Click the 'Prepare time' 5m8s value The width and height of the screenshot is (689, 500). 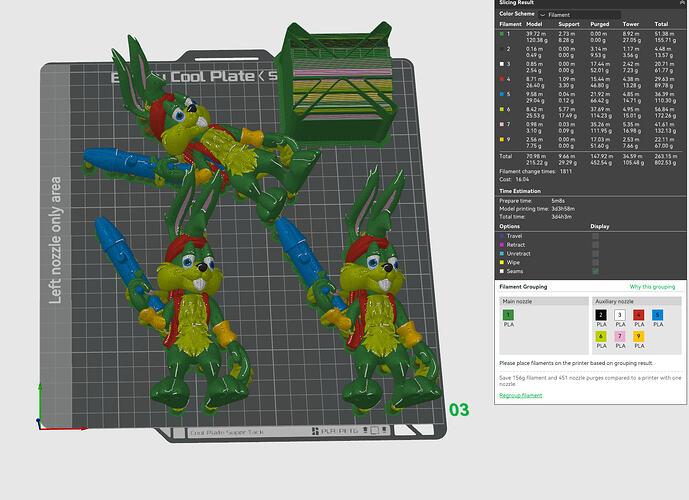tap(558, 201)
